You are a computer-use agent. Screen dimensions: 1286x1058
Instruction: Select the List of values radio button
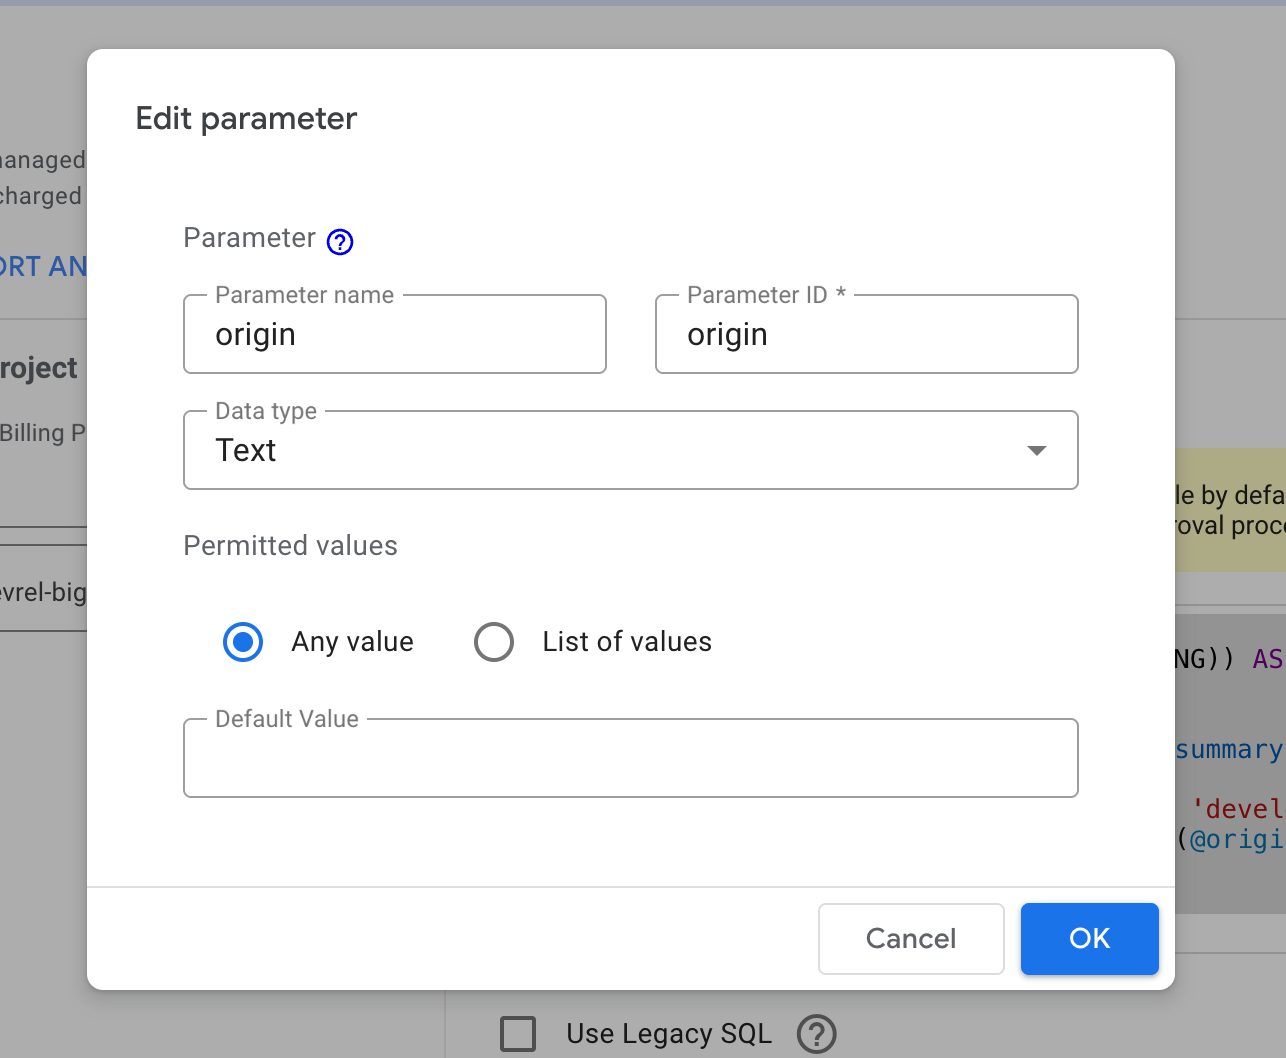point(494,641)
